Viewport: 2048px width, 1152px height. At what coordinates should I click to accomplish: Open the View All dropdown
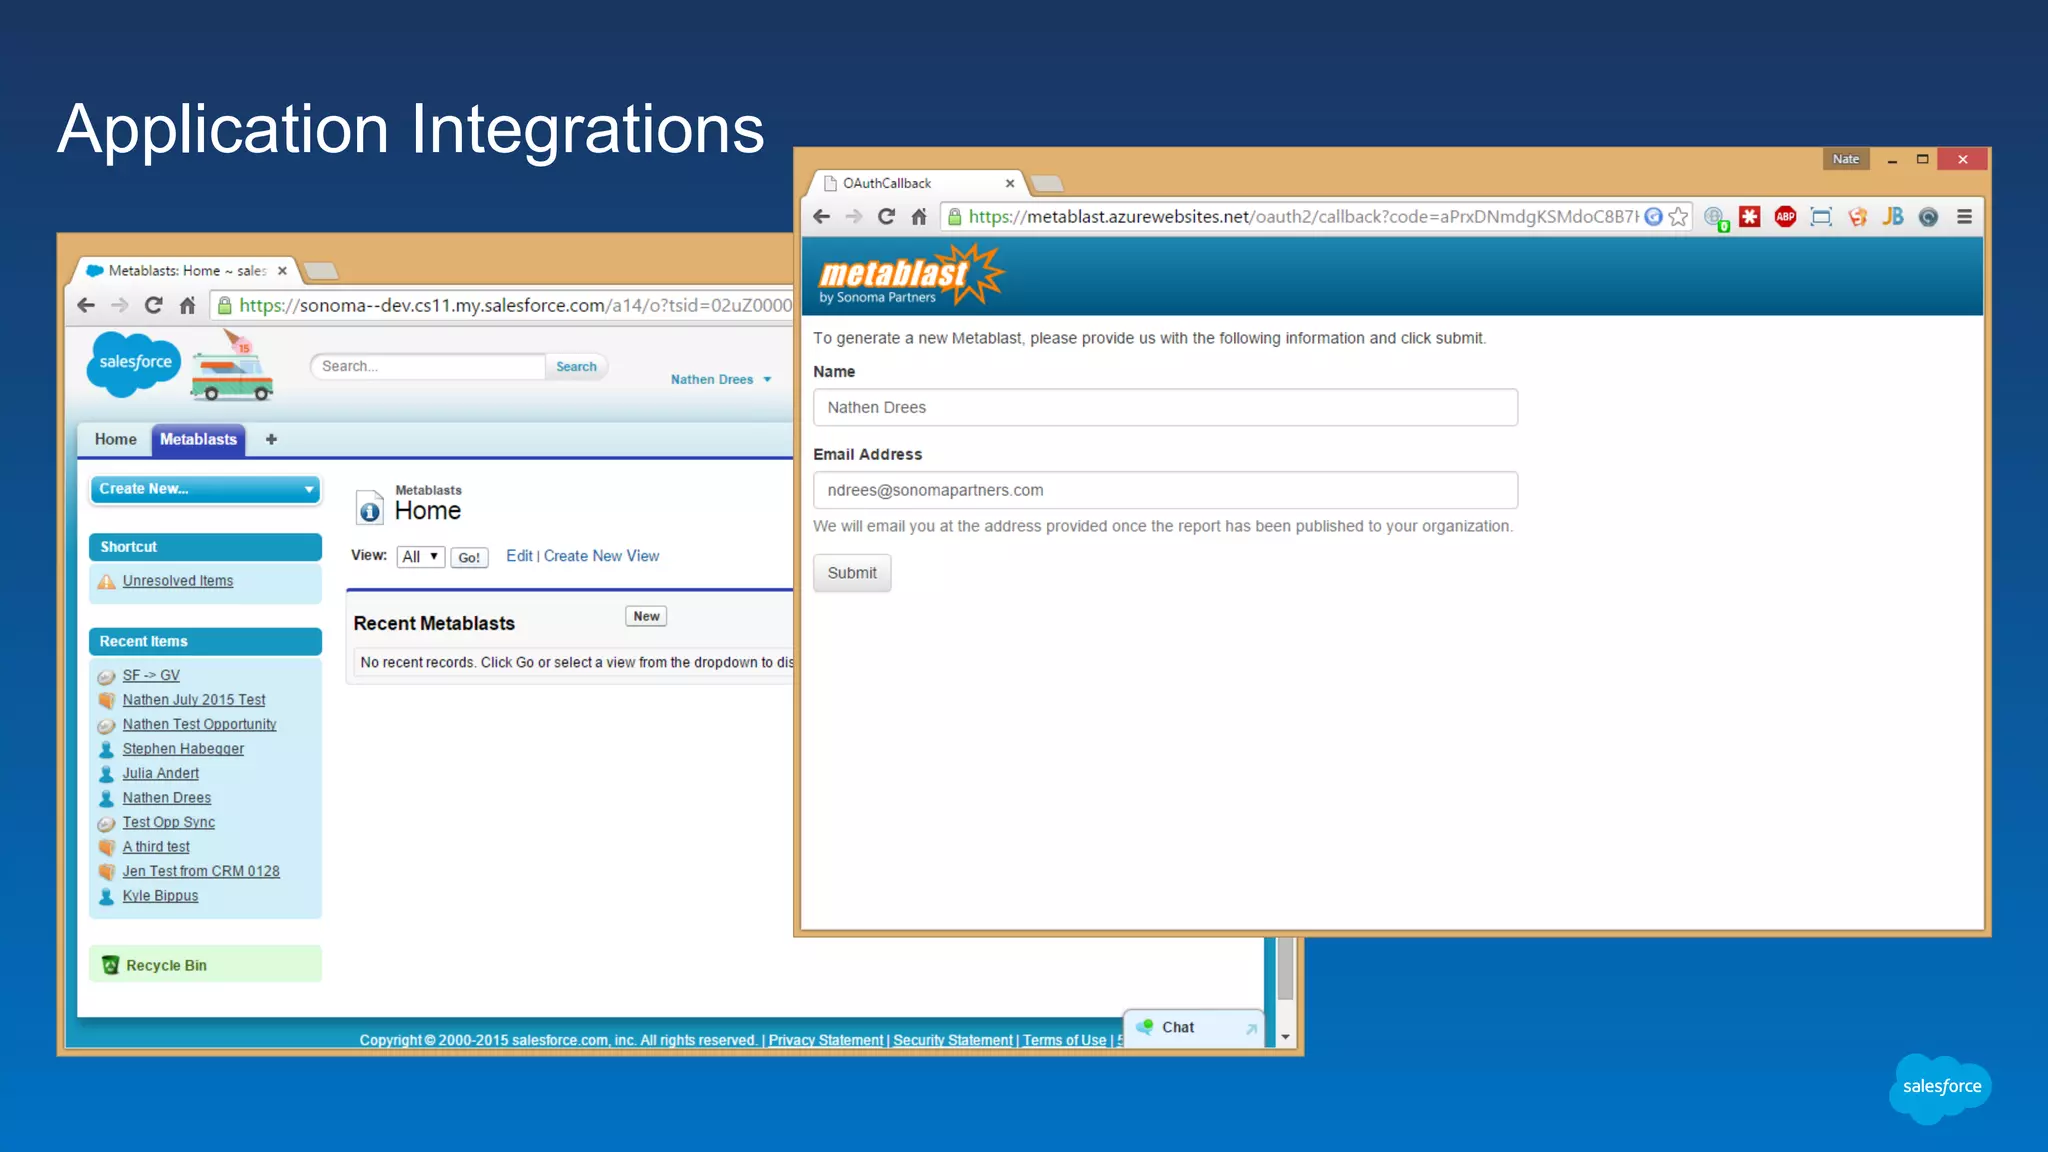click(x=420, y=557)
